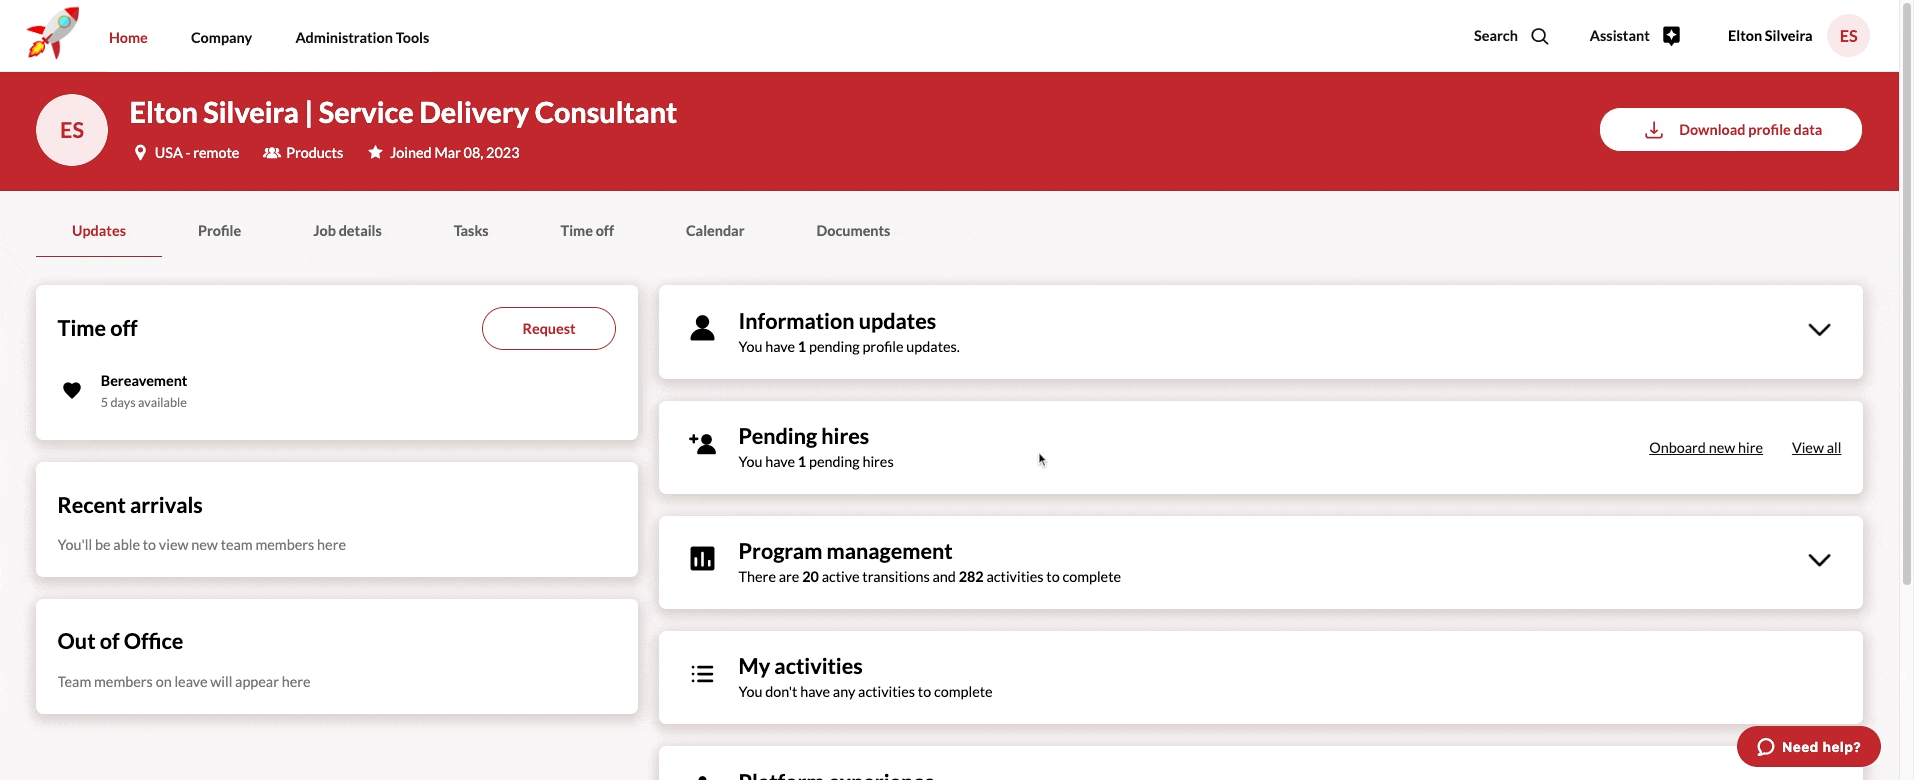The height and width of the screenshot is (780, 1914).
Task: Click the Bereavement heart icon
Action: 72,390
